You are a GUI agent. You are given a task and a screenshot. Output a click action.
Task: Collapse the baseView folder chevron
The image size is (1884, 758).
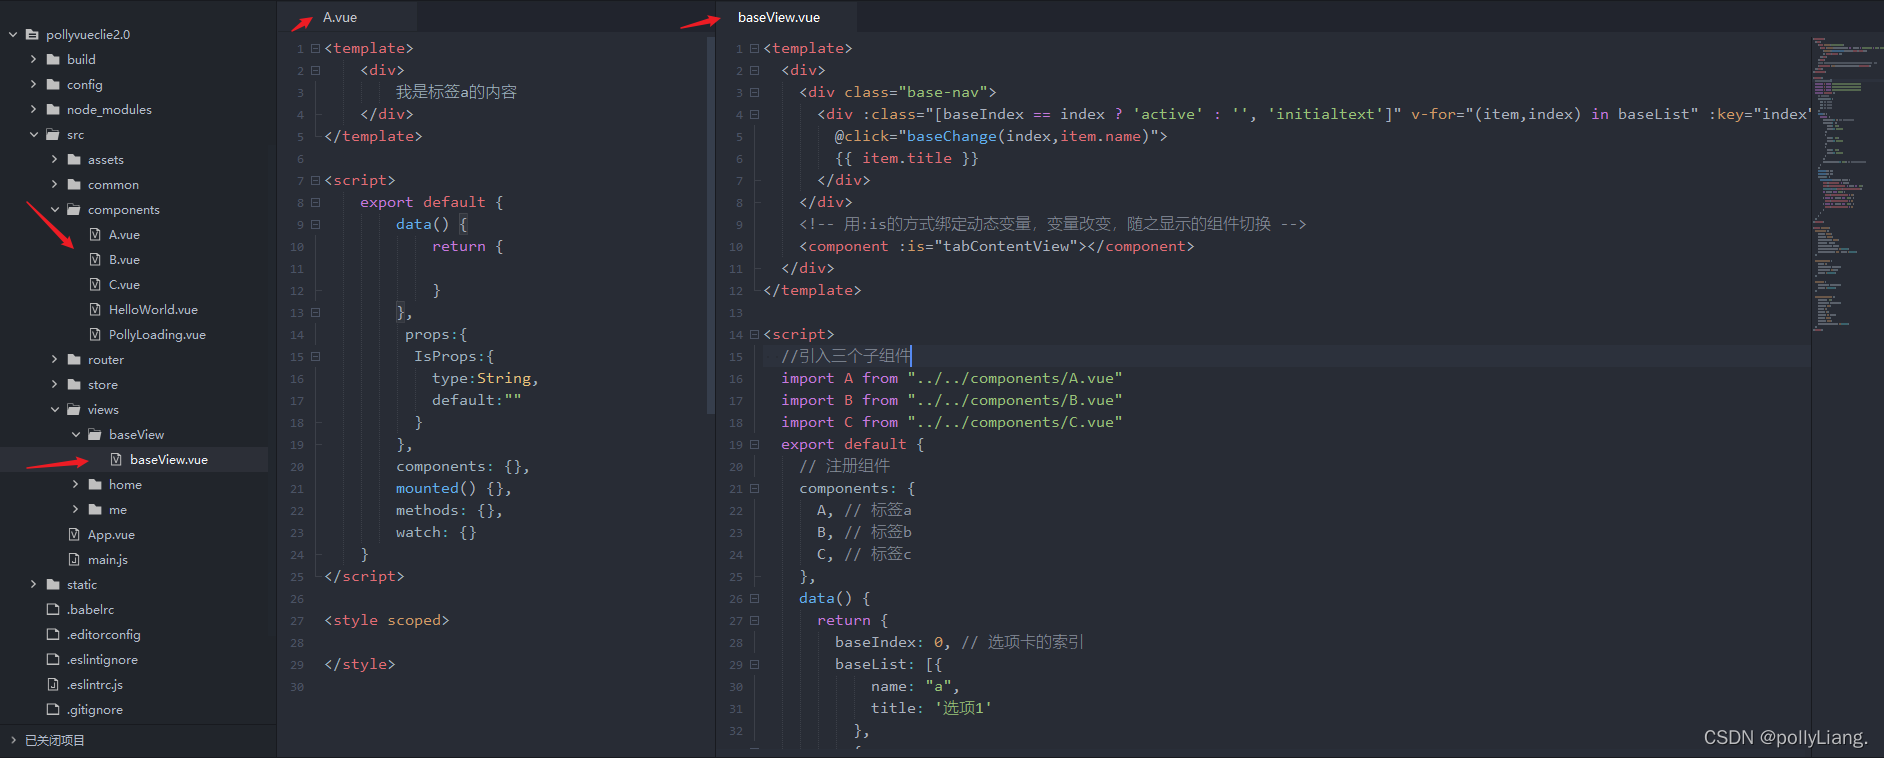75,434
